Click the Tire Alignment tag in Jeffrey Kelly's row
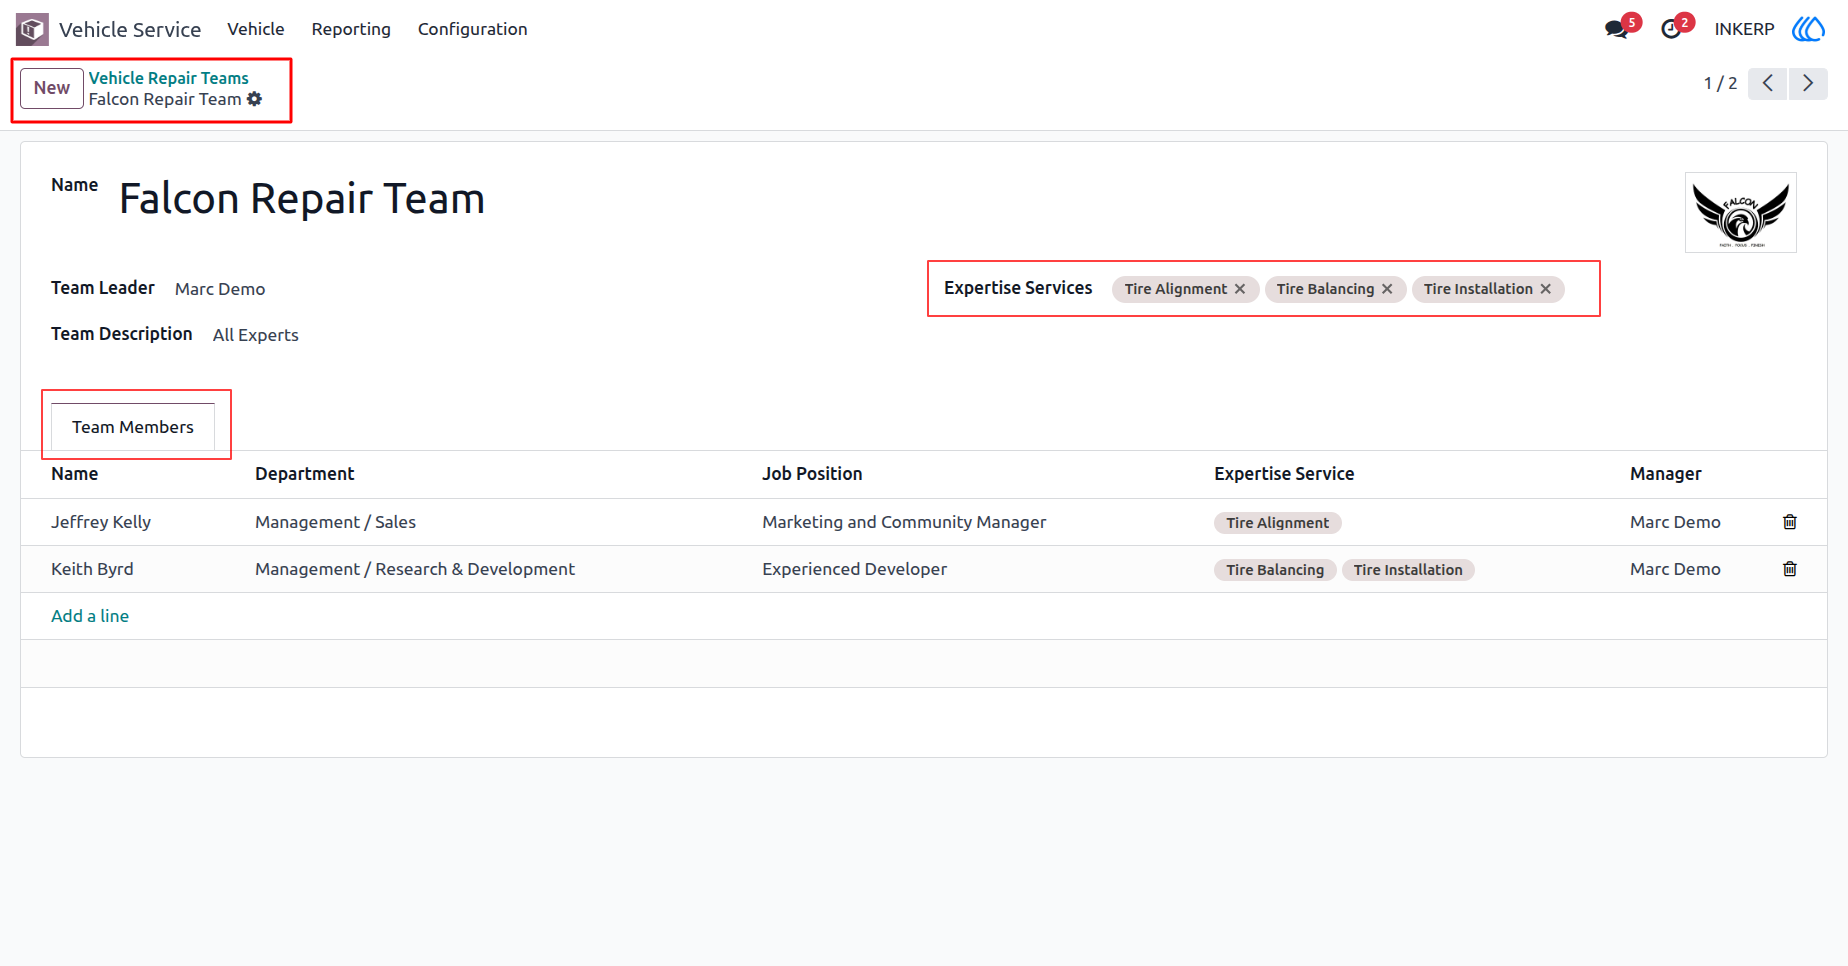This screenshot has width=1848, height=966. click(1278, 523)
